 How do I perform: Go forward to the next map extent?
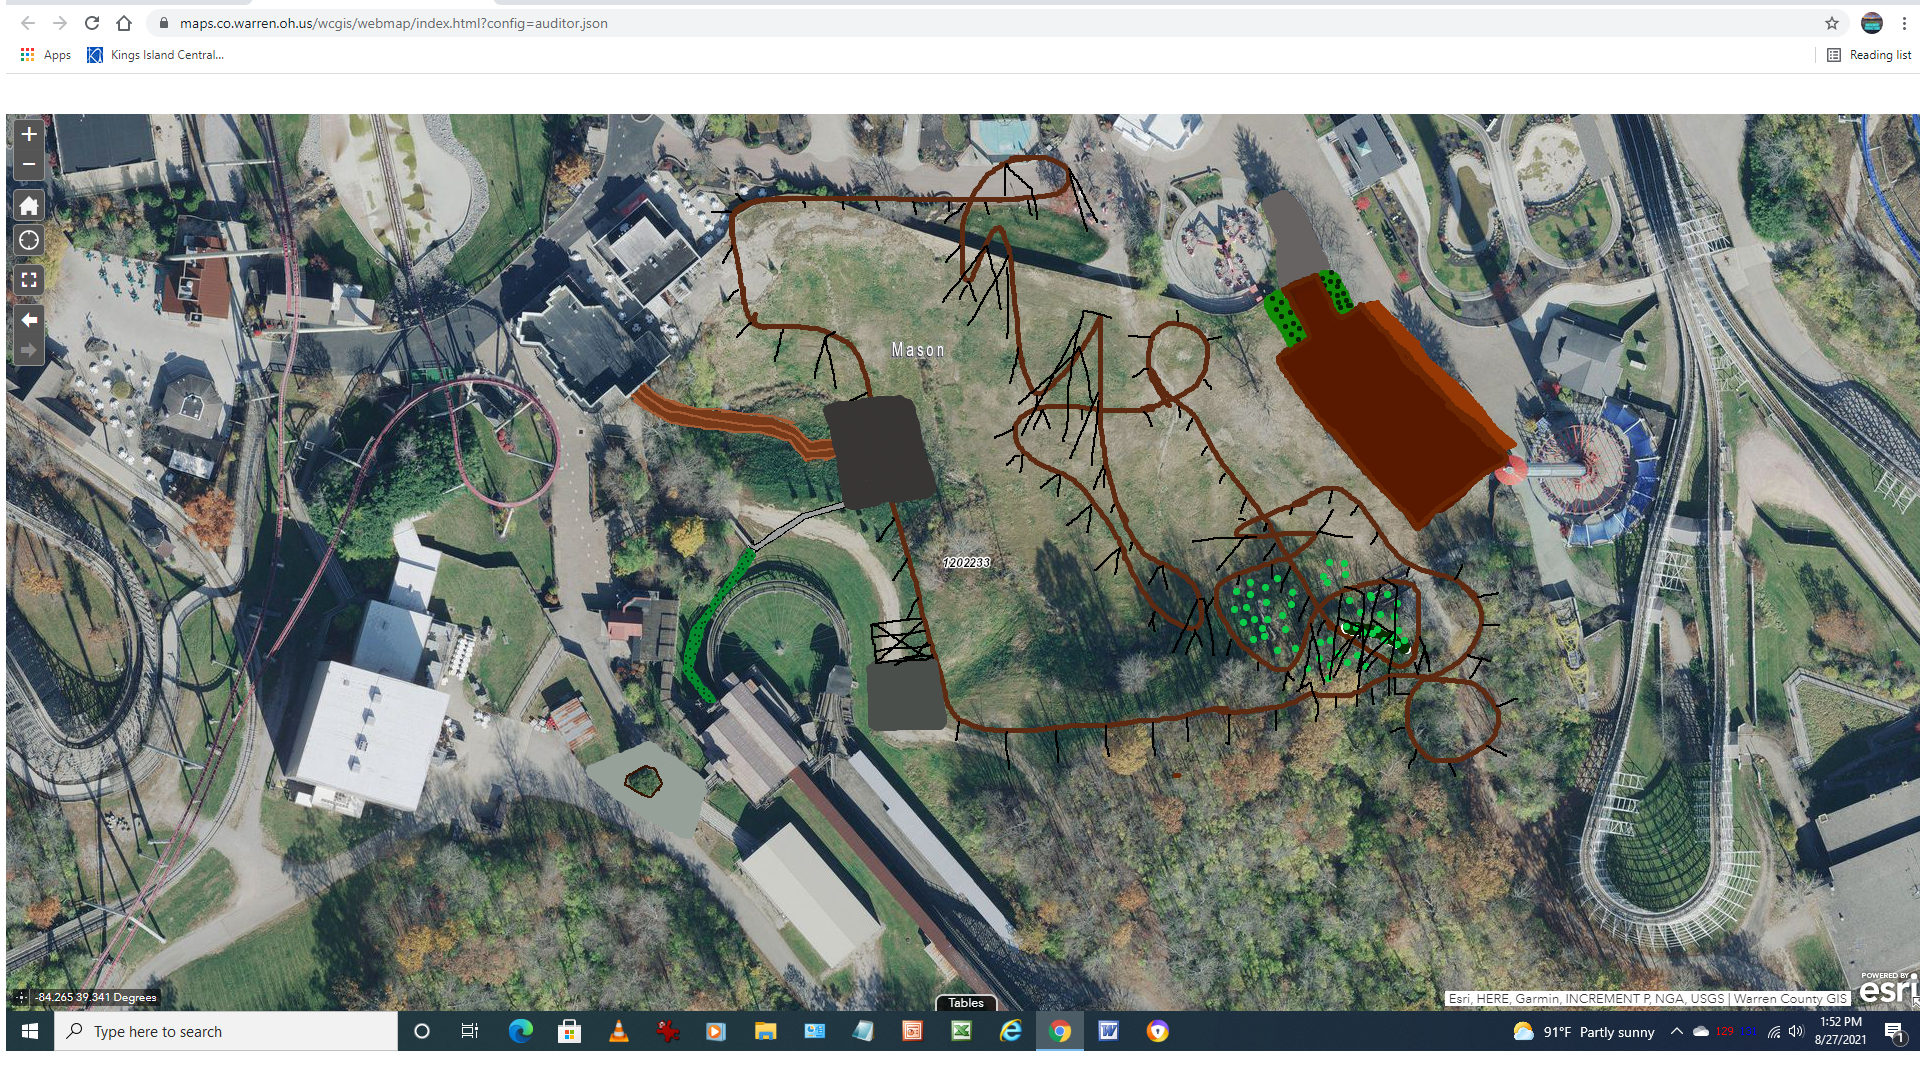(x=29, y=350)
